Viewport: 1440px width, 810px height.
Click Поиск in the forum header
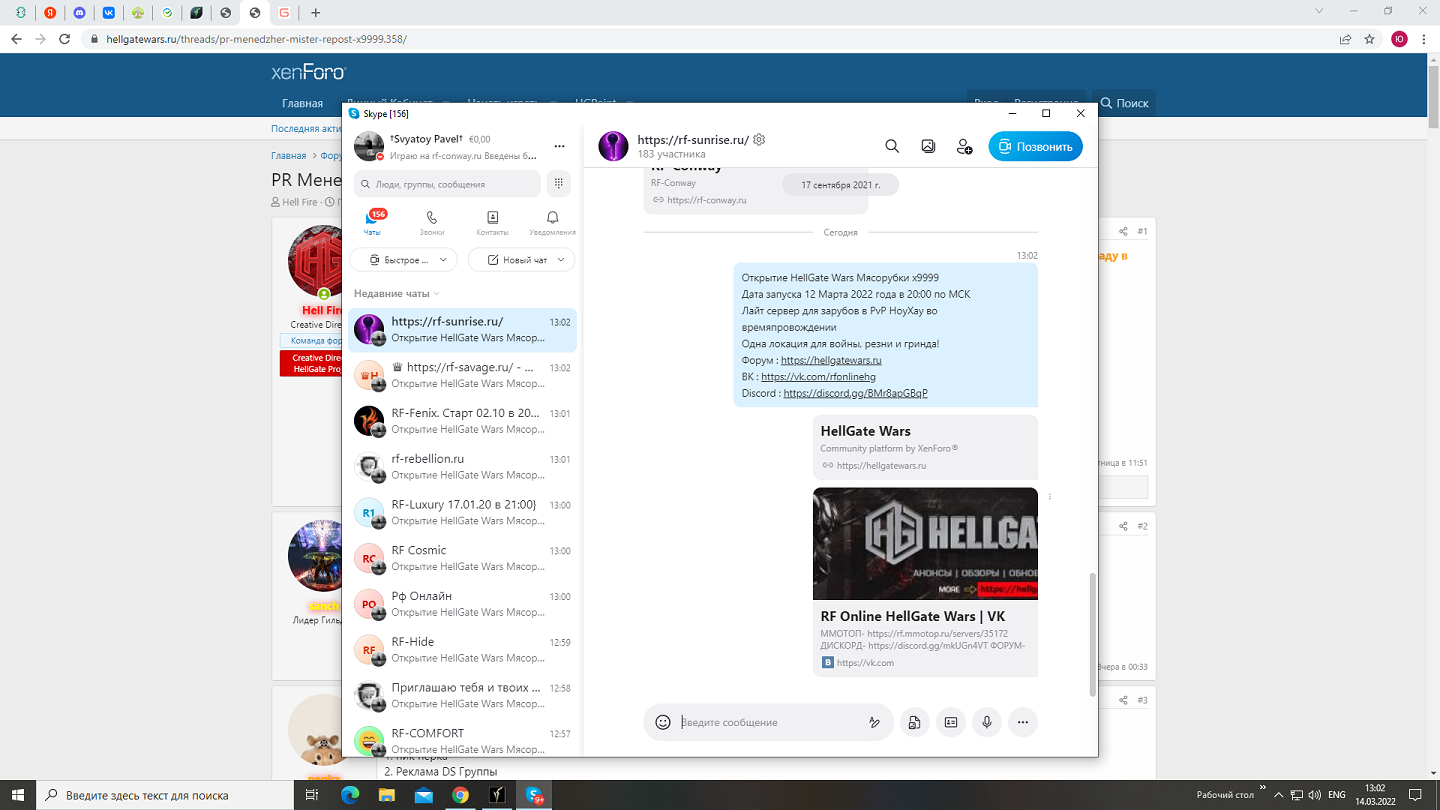click(x=1125, y=103)
